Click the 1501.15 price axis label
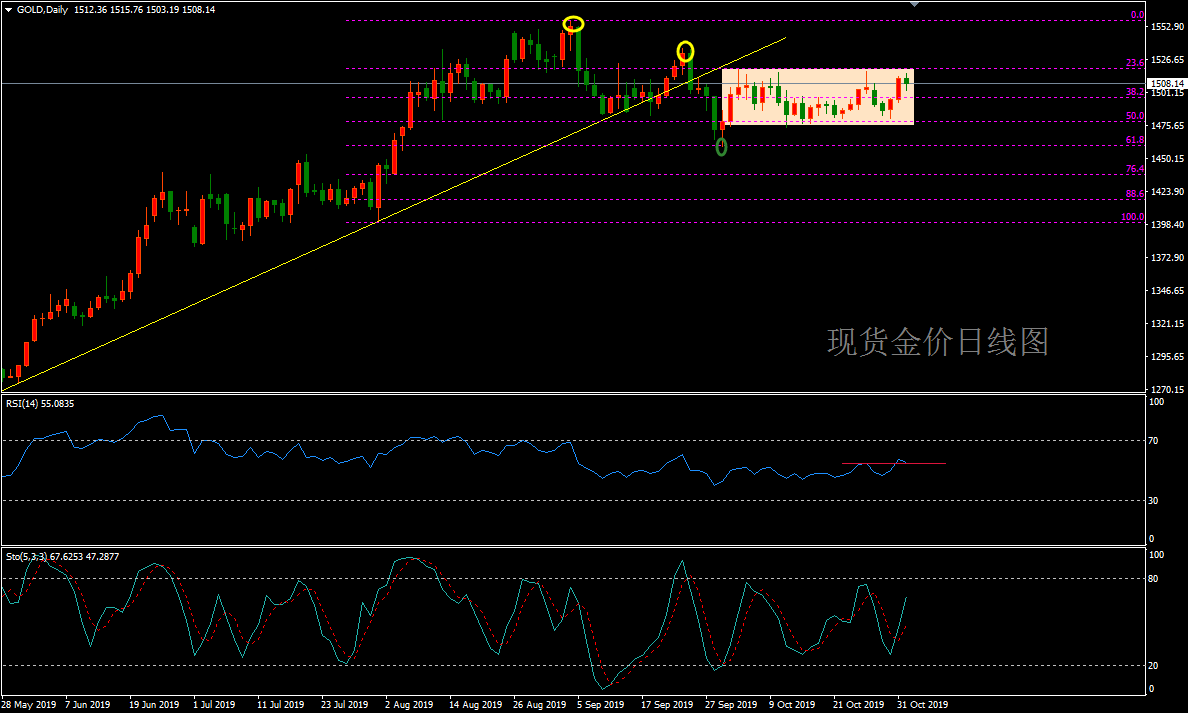Viewport: 1188px width, 713px height. click(x=1167, y=92)
